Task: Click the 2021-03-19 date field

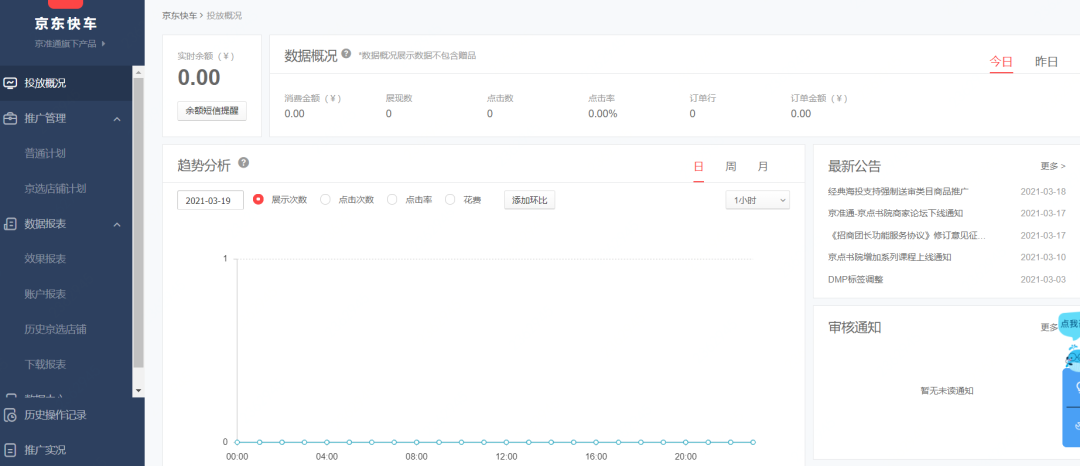Action: point(210,200)
